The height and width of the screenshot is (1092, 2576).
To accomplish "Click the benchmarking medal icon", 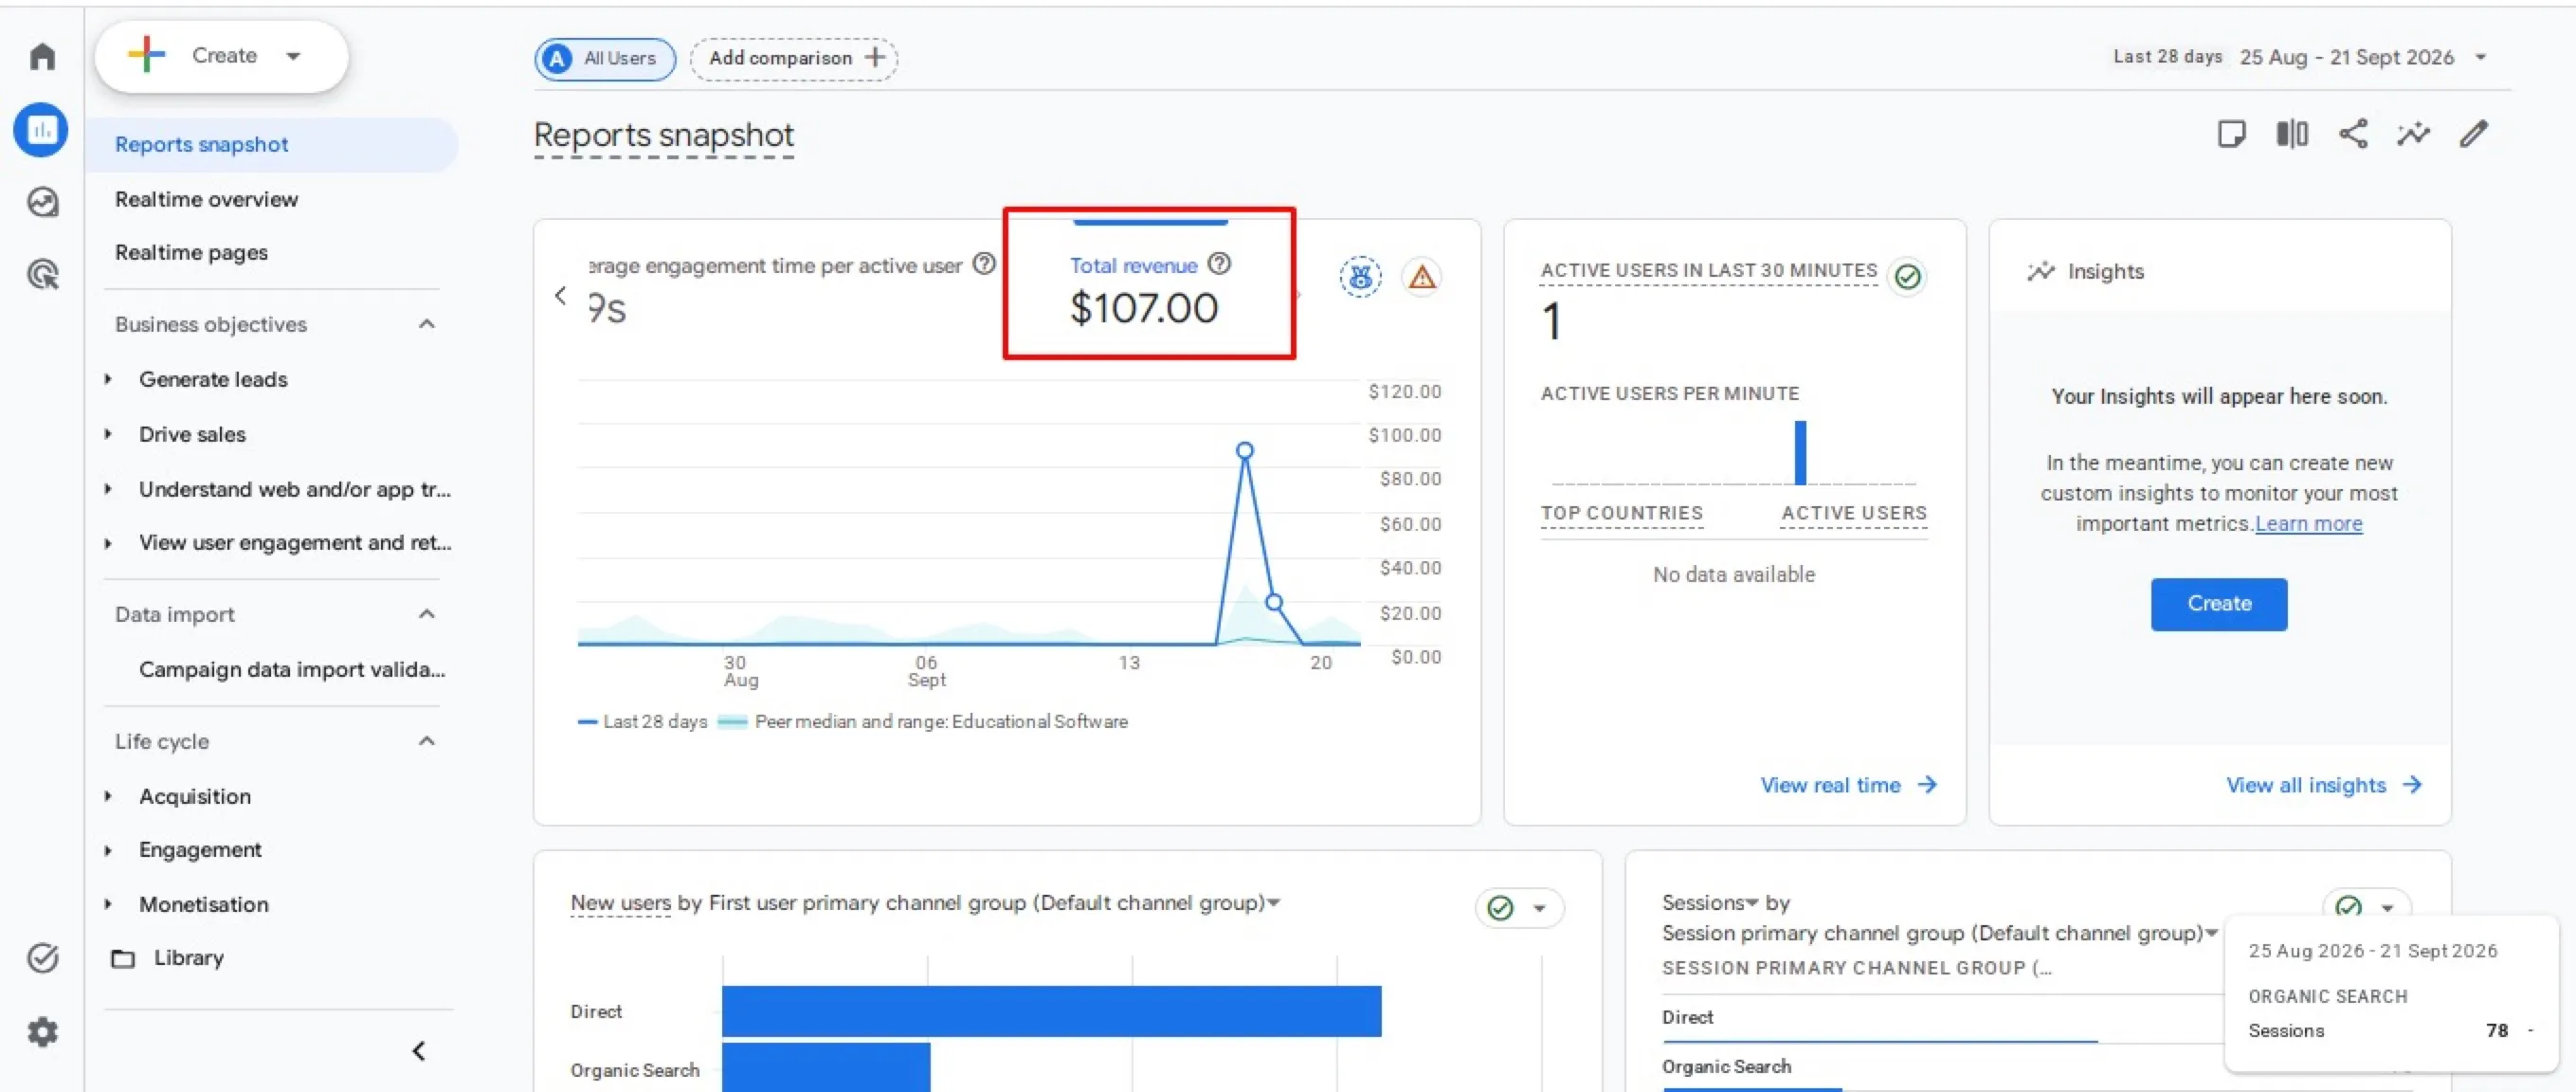I will (1360, 277).
